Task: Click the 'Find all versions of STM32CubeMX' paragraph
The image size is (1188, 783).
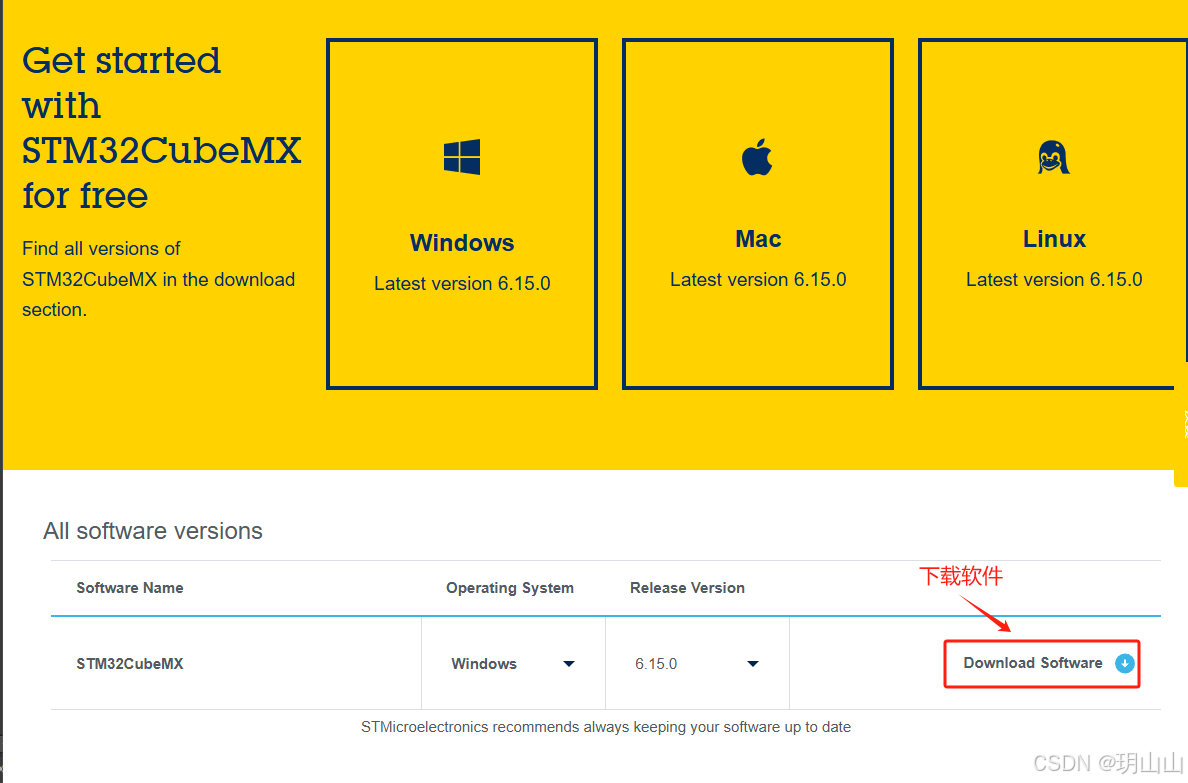Action: click(x=158, y=279)
